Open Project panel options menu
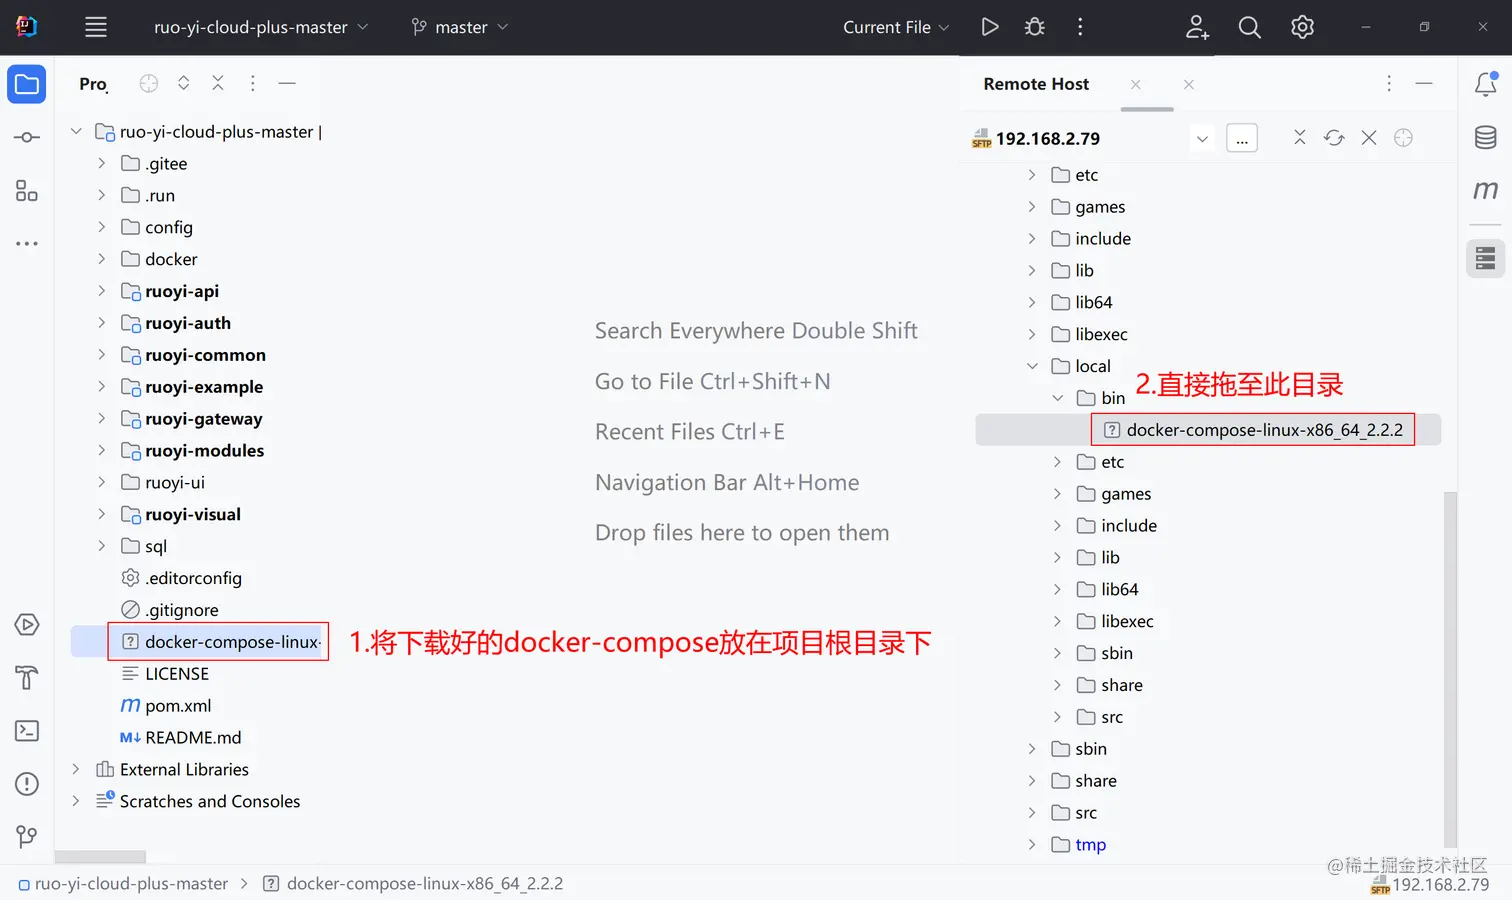Screen dimensions: 1512x900 (x=253, y=83)
